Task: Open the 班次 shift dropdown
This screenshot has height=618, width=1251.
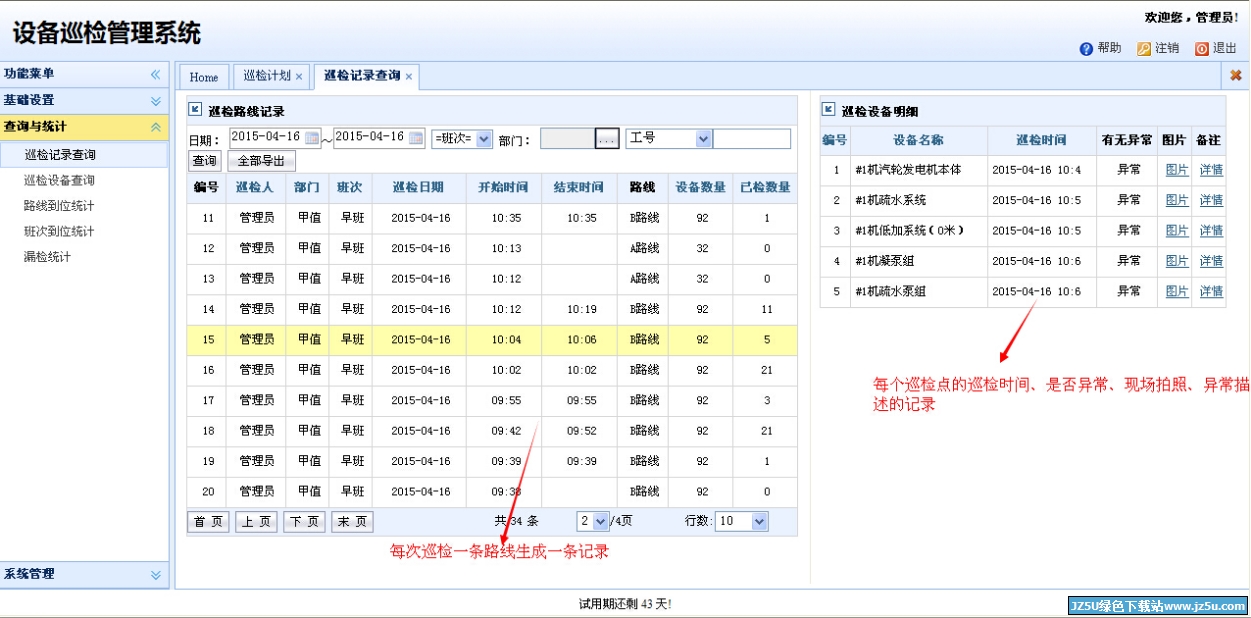Action: (x=462, y=139)
